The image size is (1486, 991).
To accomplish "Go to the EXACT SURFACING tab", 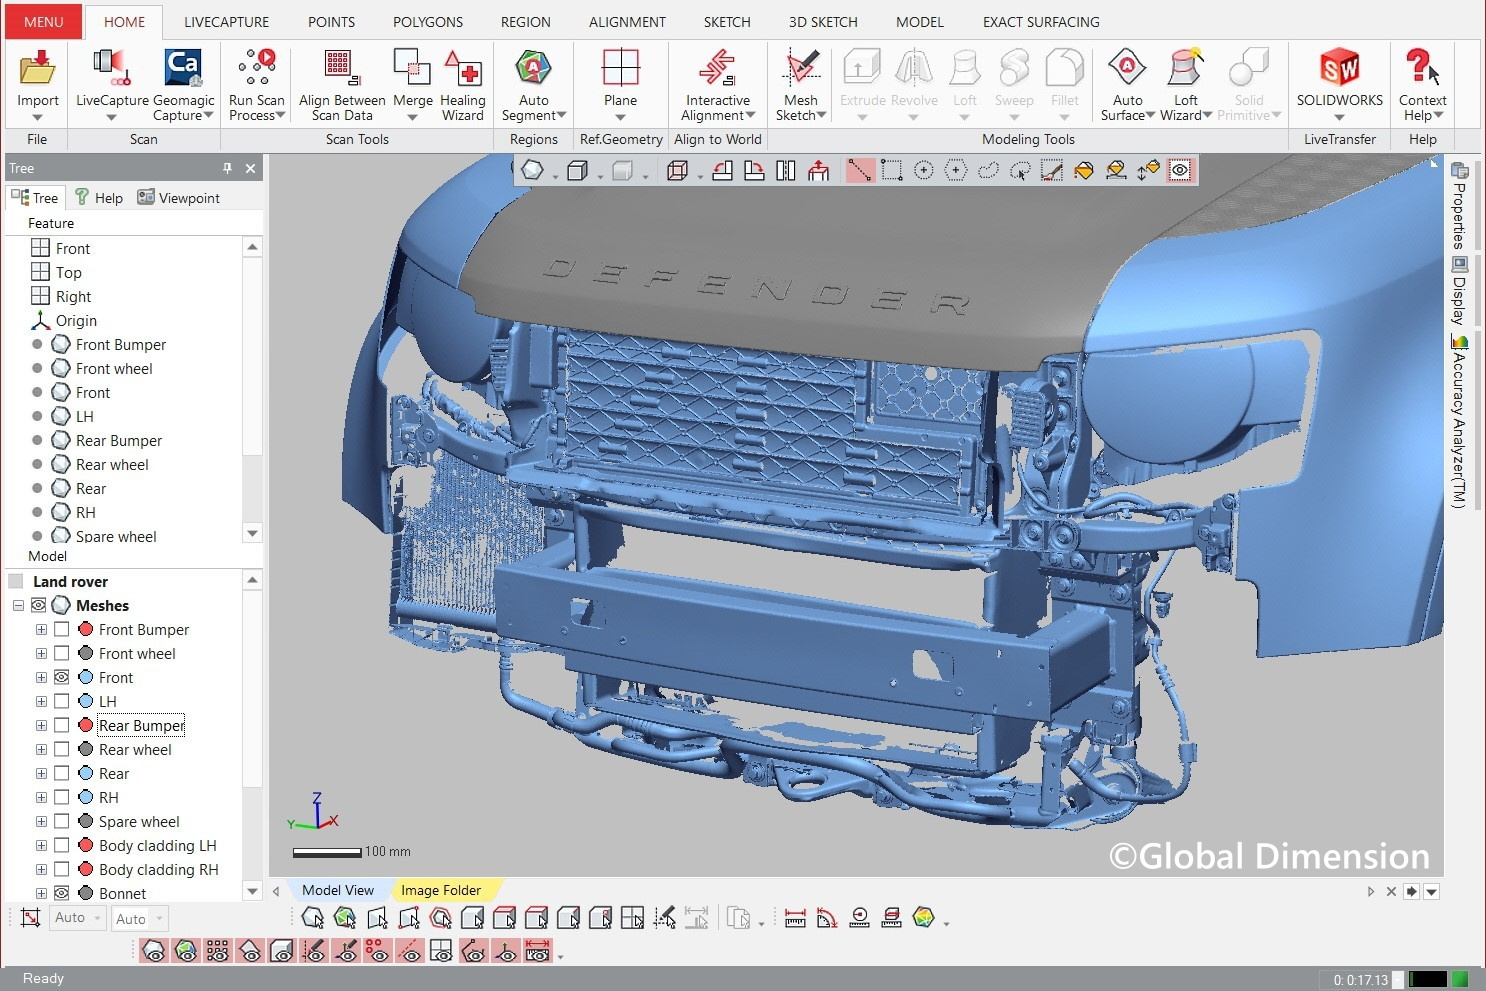I will (1040, 22).
